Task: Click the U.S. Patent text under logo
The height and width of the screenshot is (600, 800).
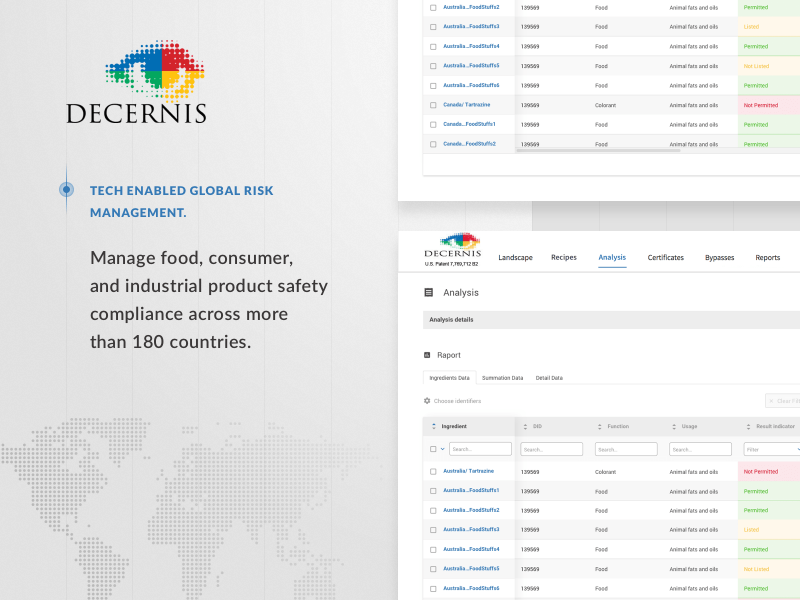Action: 451,264
